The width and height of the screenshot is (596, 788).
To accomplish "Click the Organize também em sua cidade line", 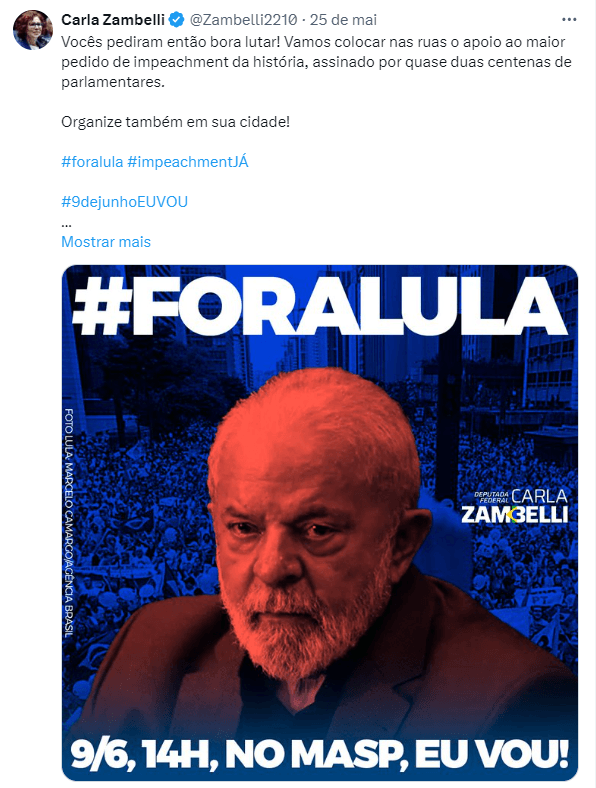I will (175, 122).
